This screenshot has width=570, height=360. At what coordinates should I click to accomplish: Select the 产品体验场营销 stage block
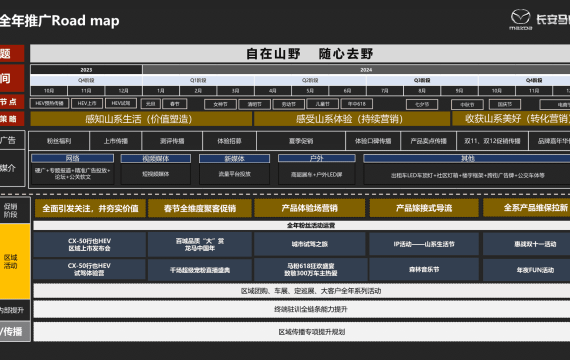tap(309, 208)
